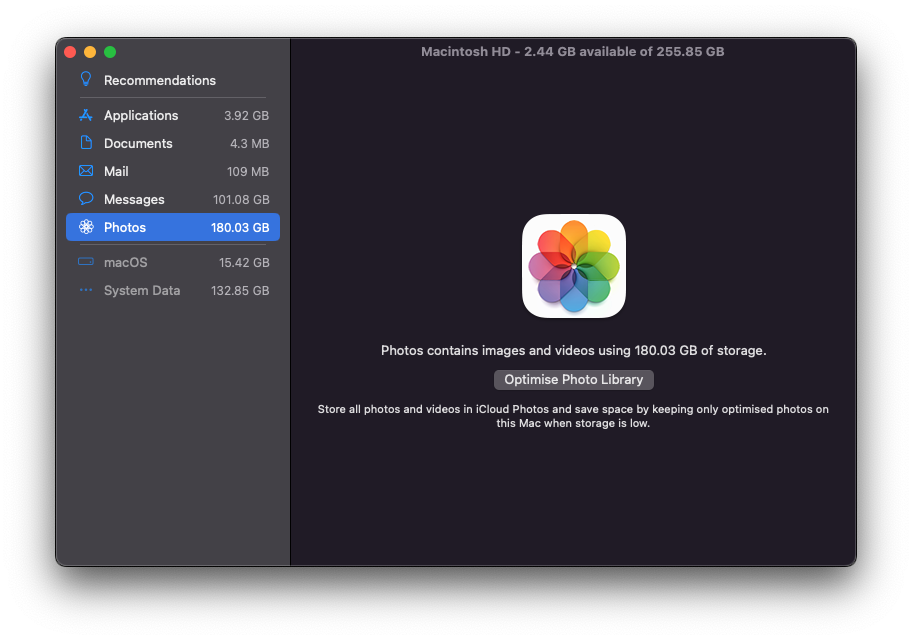Close the storage window with red button
The width and height of the screenshot is (912, 640).
(70, 52)
